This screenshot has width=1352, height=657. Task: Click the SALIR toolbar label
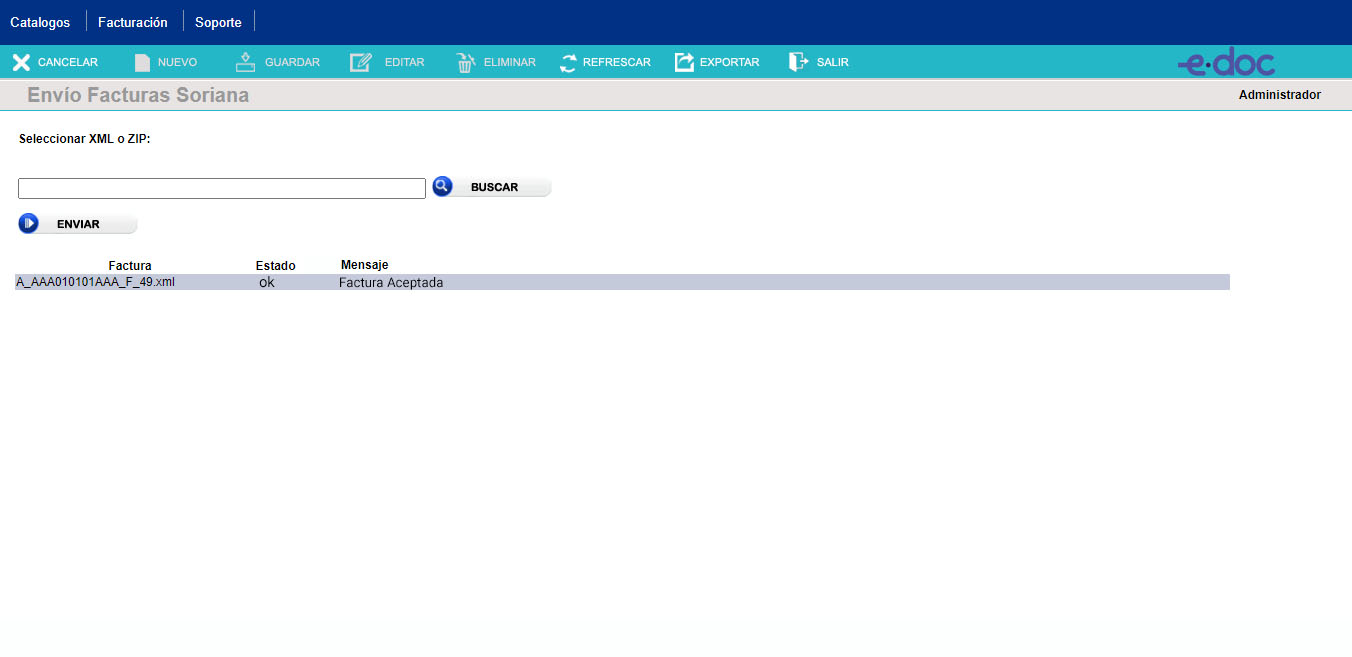pos(832,63)
